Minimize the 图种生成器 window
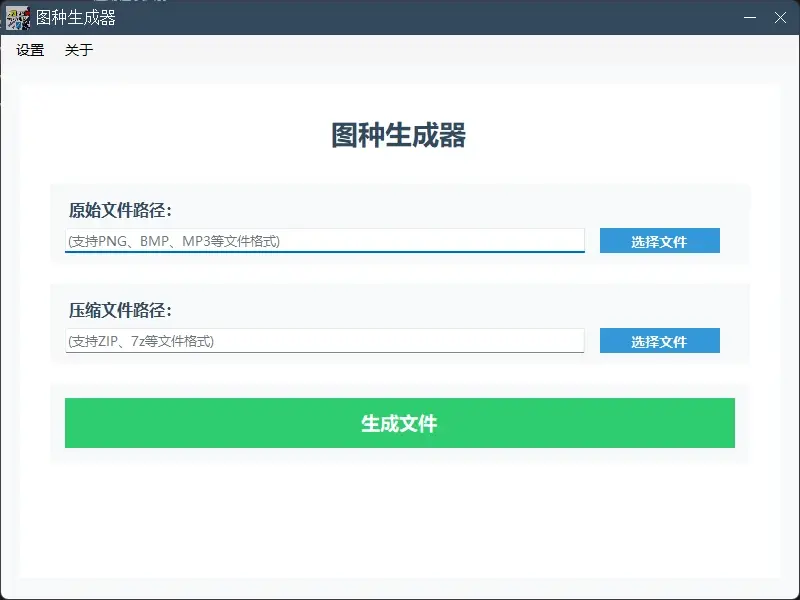Viewport: 800px width, 600px height. [x=748, y=17]
